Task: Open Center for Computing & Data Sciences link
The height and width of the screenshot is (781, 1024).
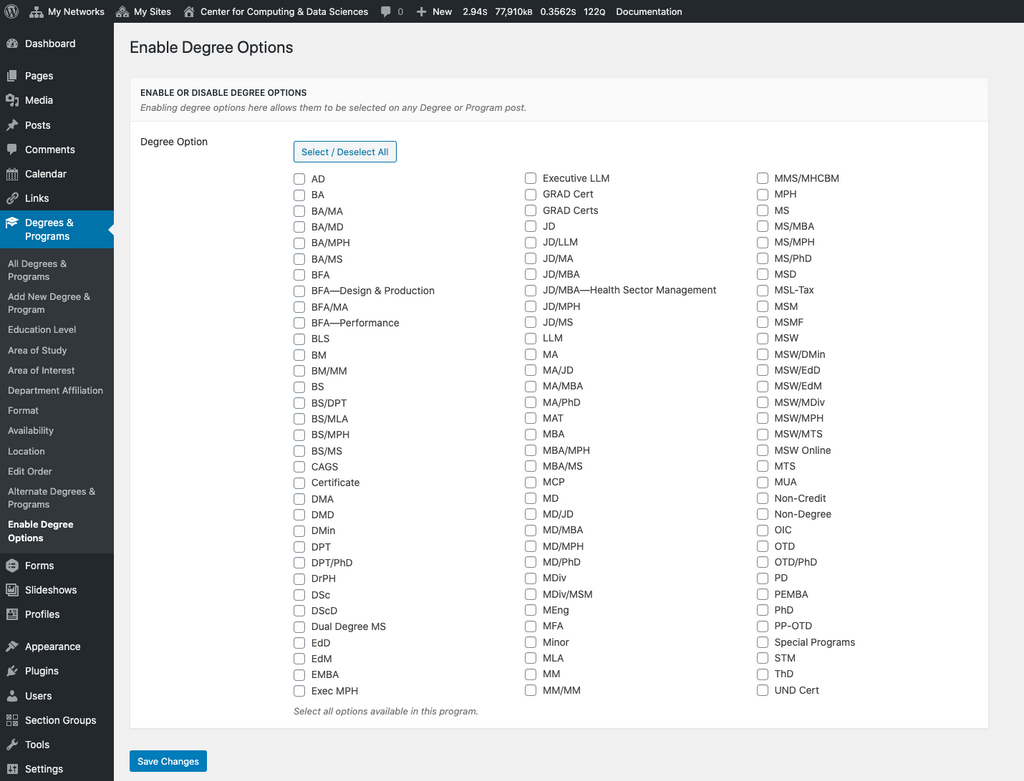Action: tap(284, 11)
